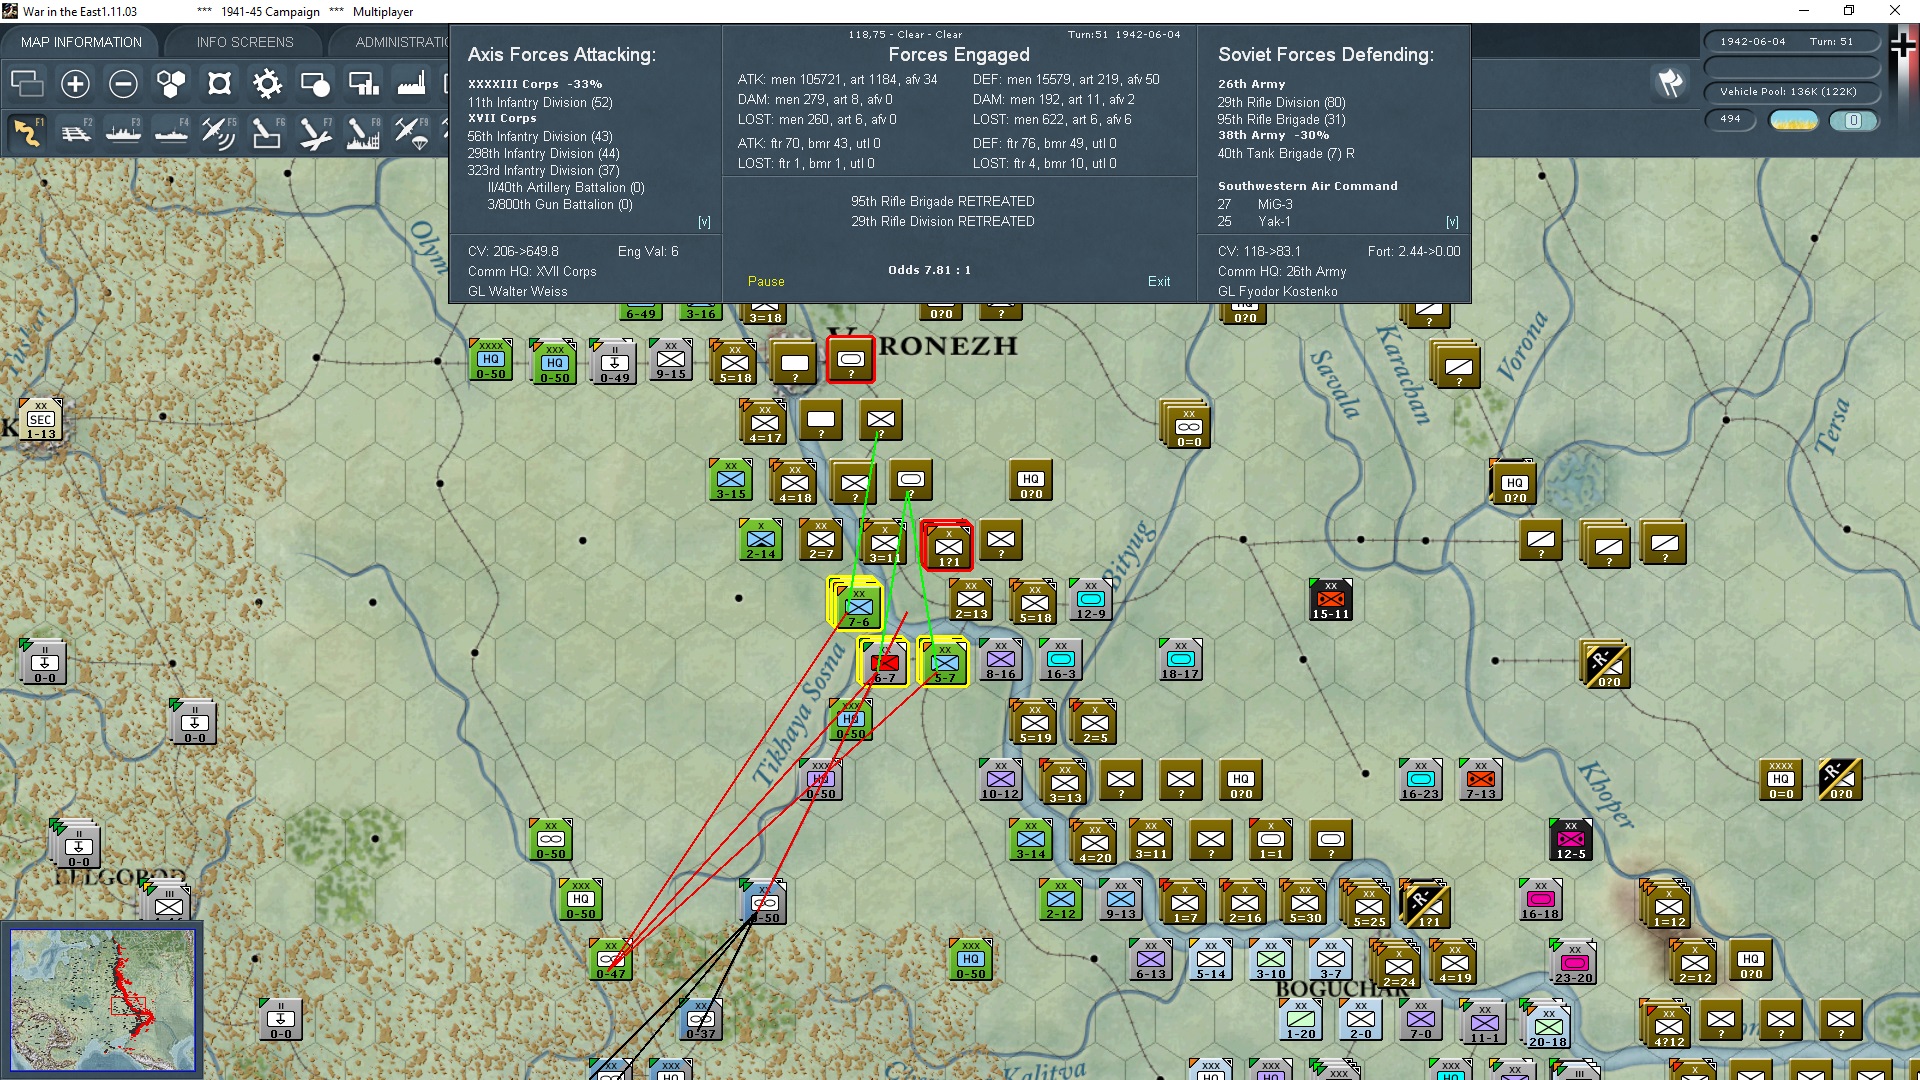The width and height of the screenshot is (1920, 1080).
Task: Click the overlapping windows map view icon
Action: [27, 84]
